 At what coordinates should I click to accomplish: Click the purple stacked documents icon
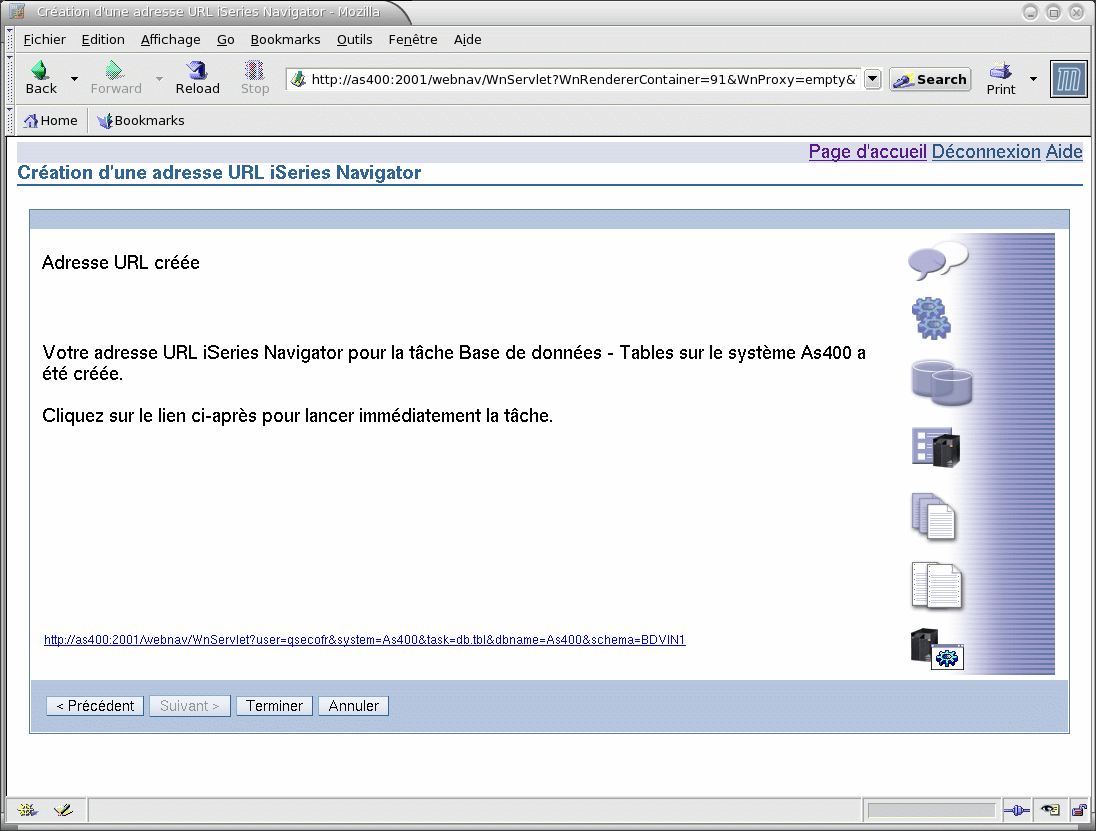click(933, 516)
